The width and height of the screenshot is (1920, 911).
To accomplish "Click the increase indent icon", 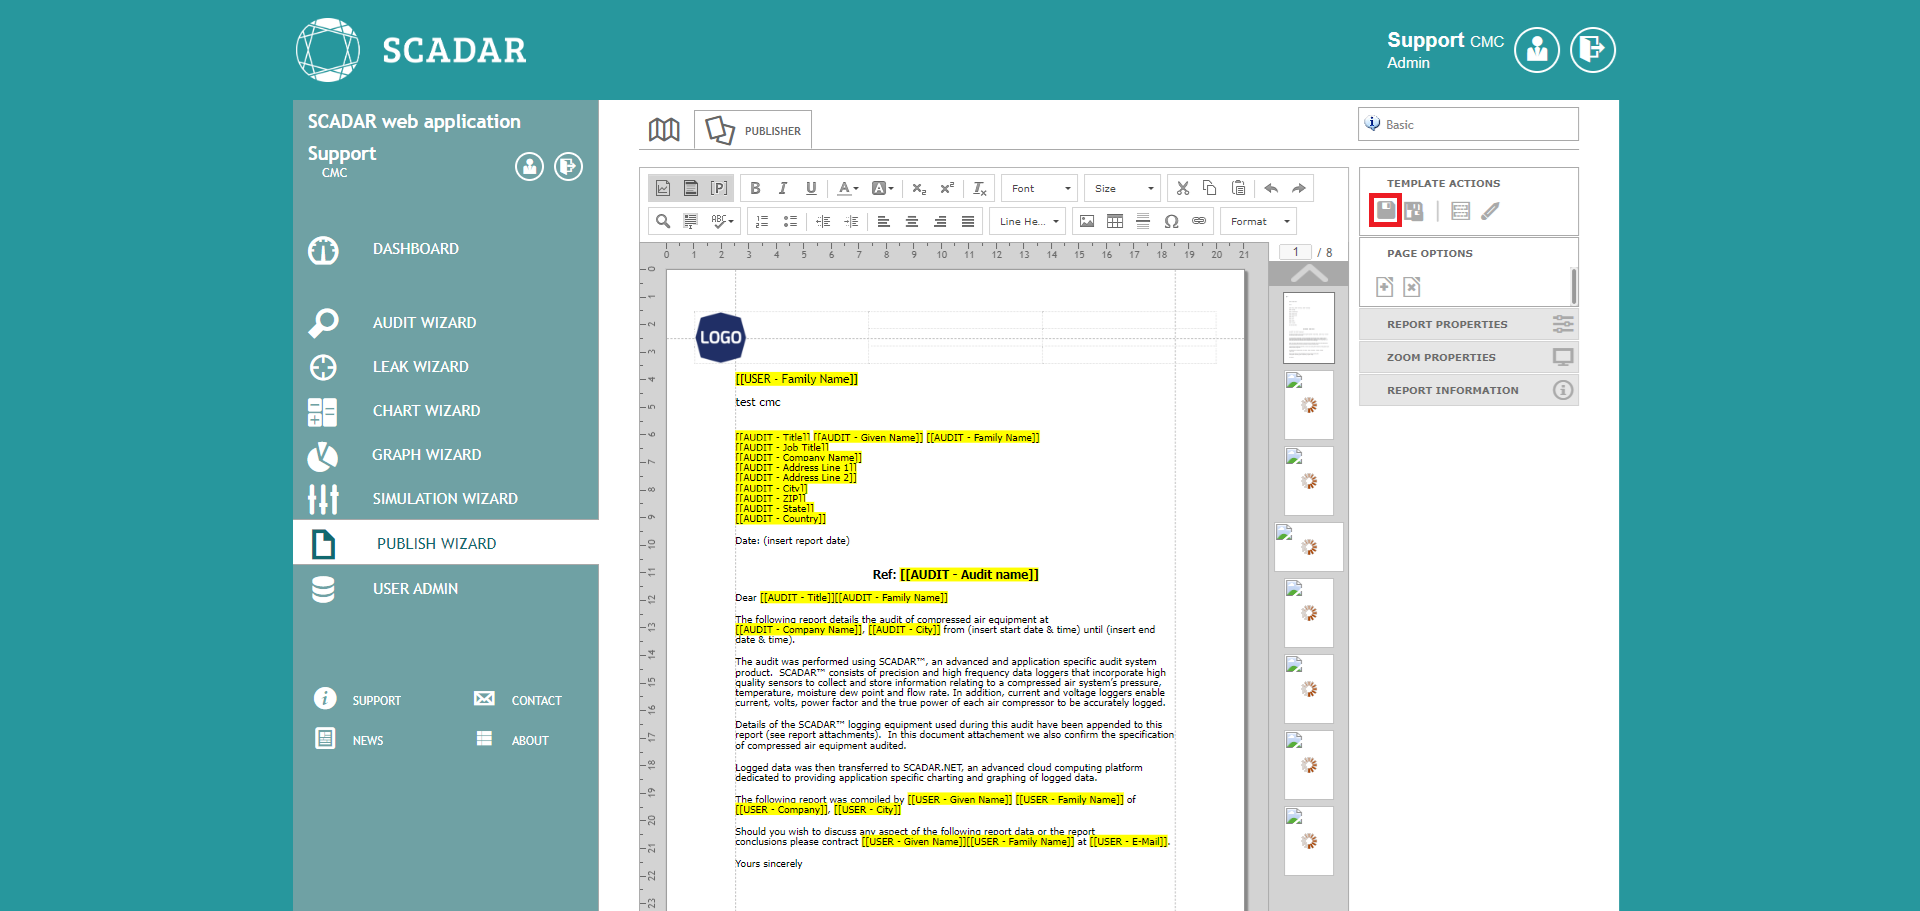I will pos(851,221).
